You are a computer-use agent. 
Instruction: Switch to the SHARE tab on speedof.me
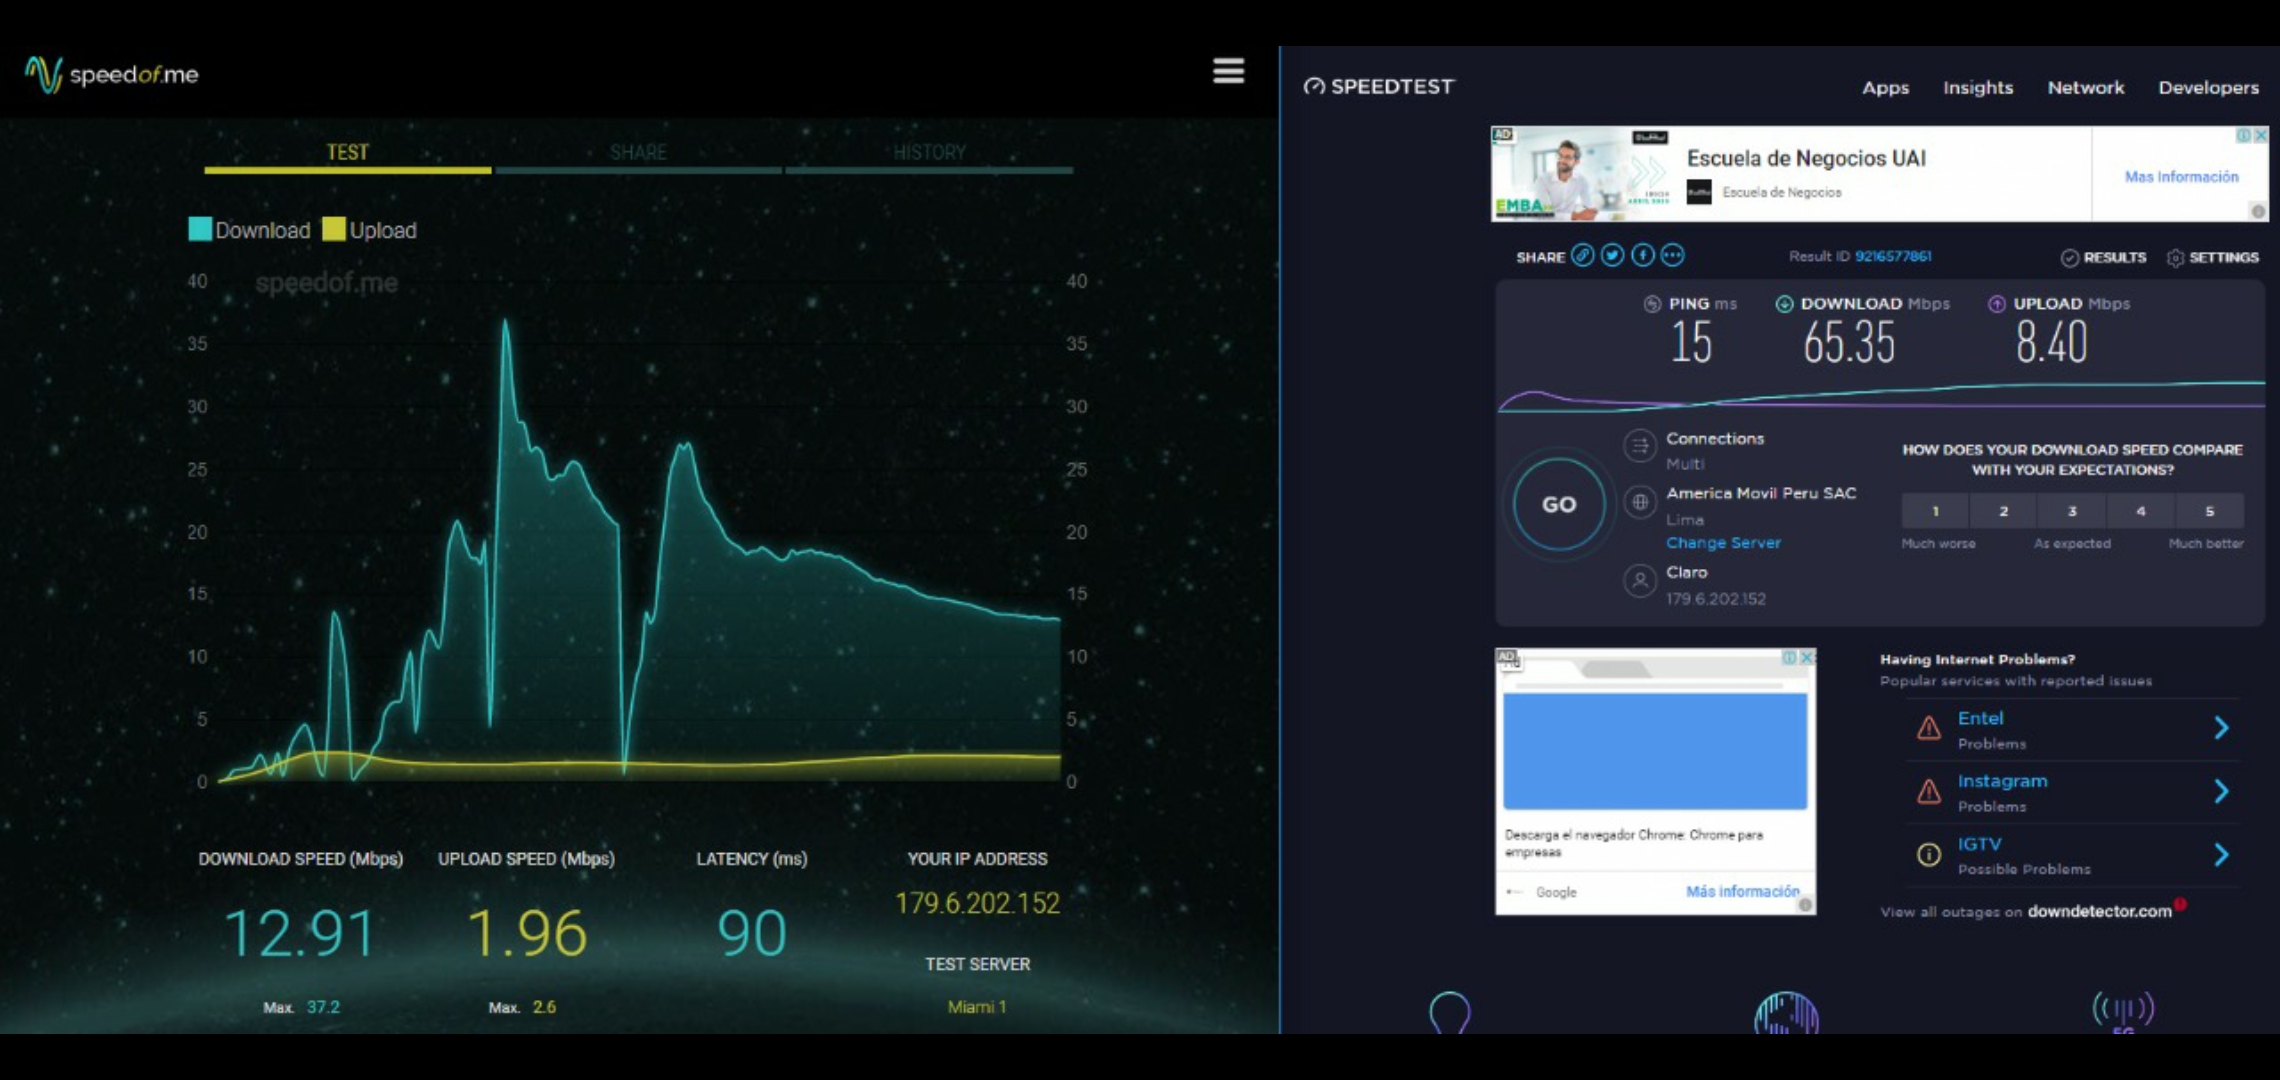pyautogui.click(x=637, y=152)
